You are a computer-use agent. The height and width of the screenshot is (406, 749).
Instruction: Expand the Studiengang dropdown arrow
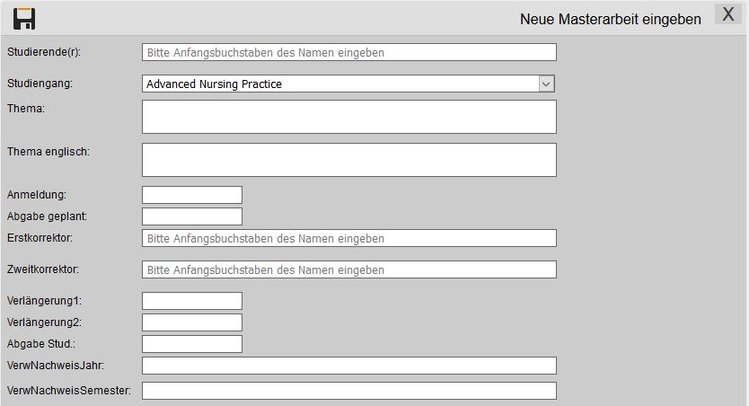click(x=546, y=84)
